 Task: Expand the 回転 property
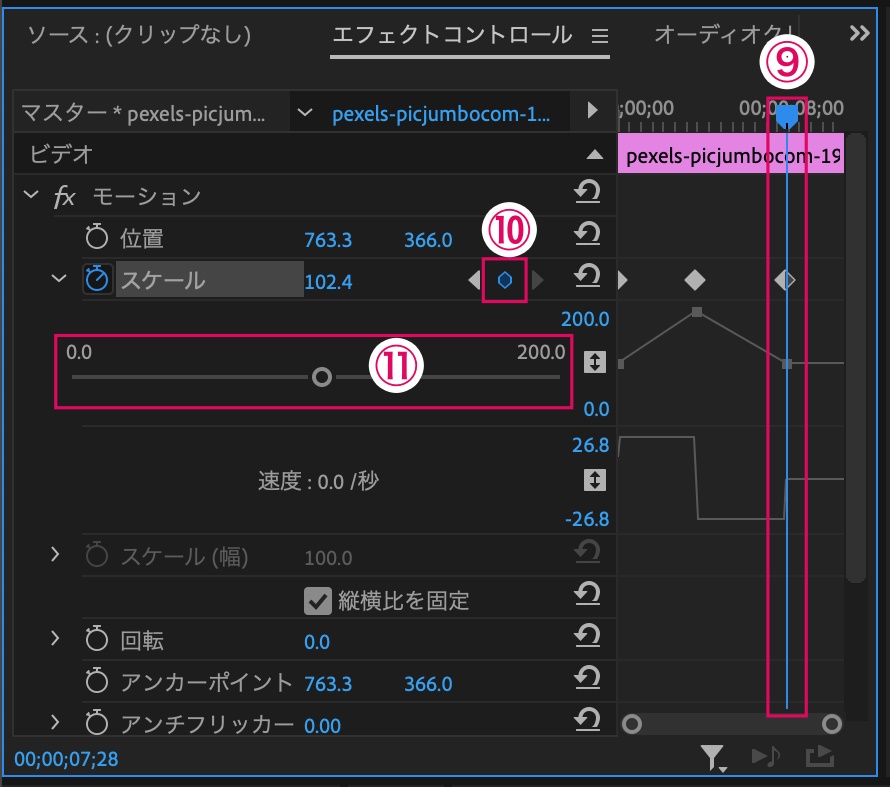(x=55, y=638)
